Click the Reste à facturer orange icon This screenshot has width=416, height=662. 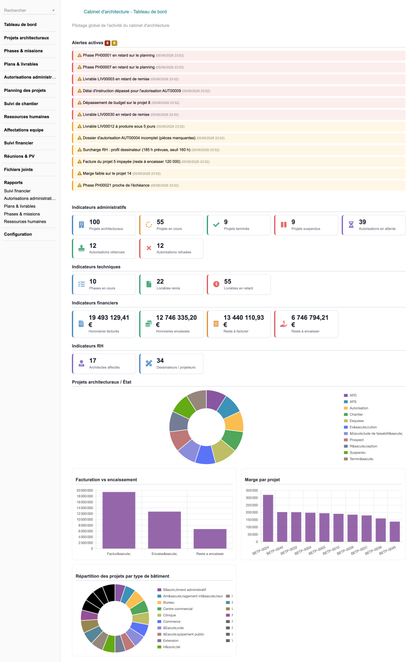tap(216, 324)
